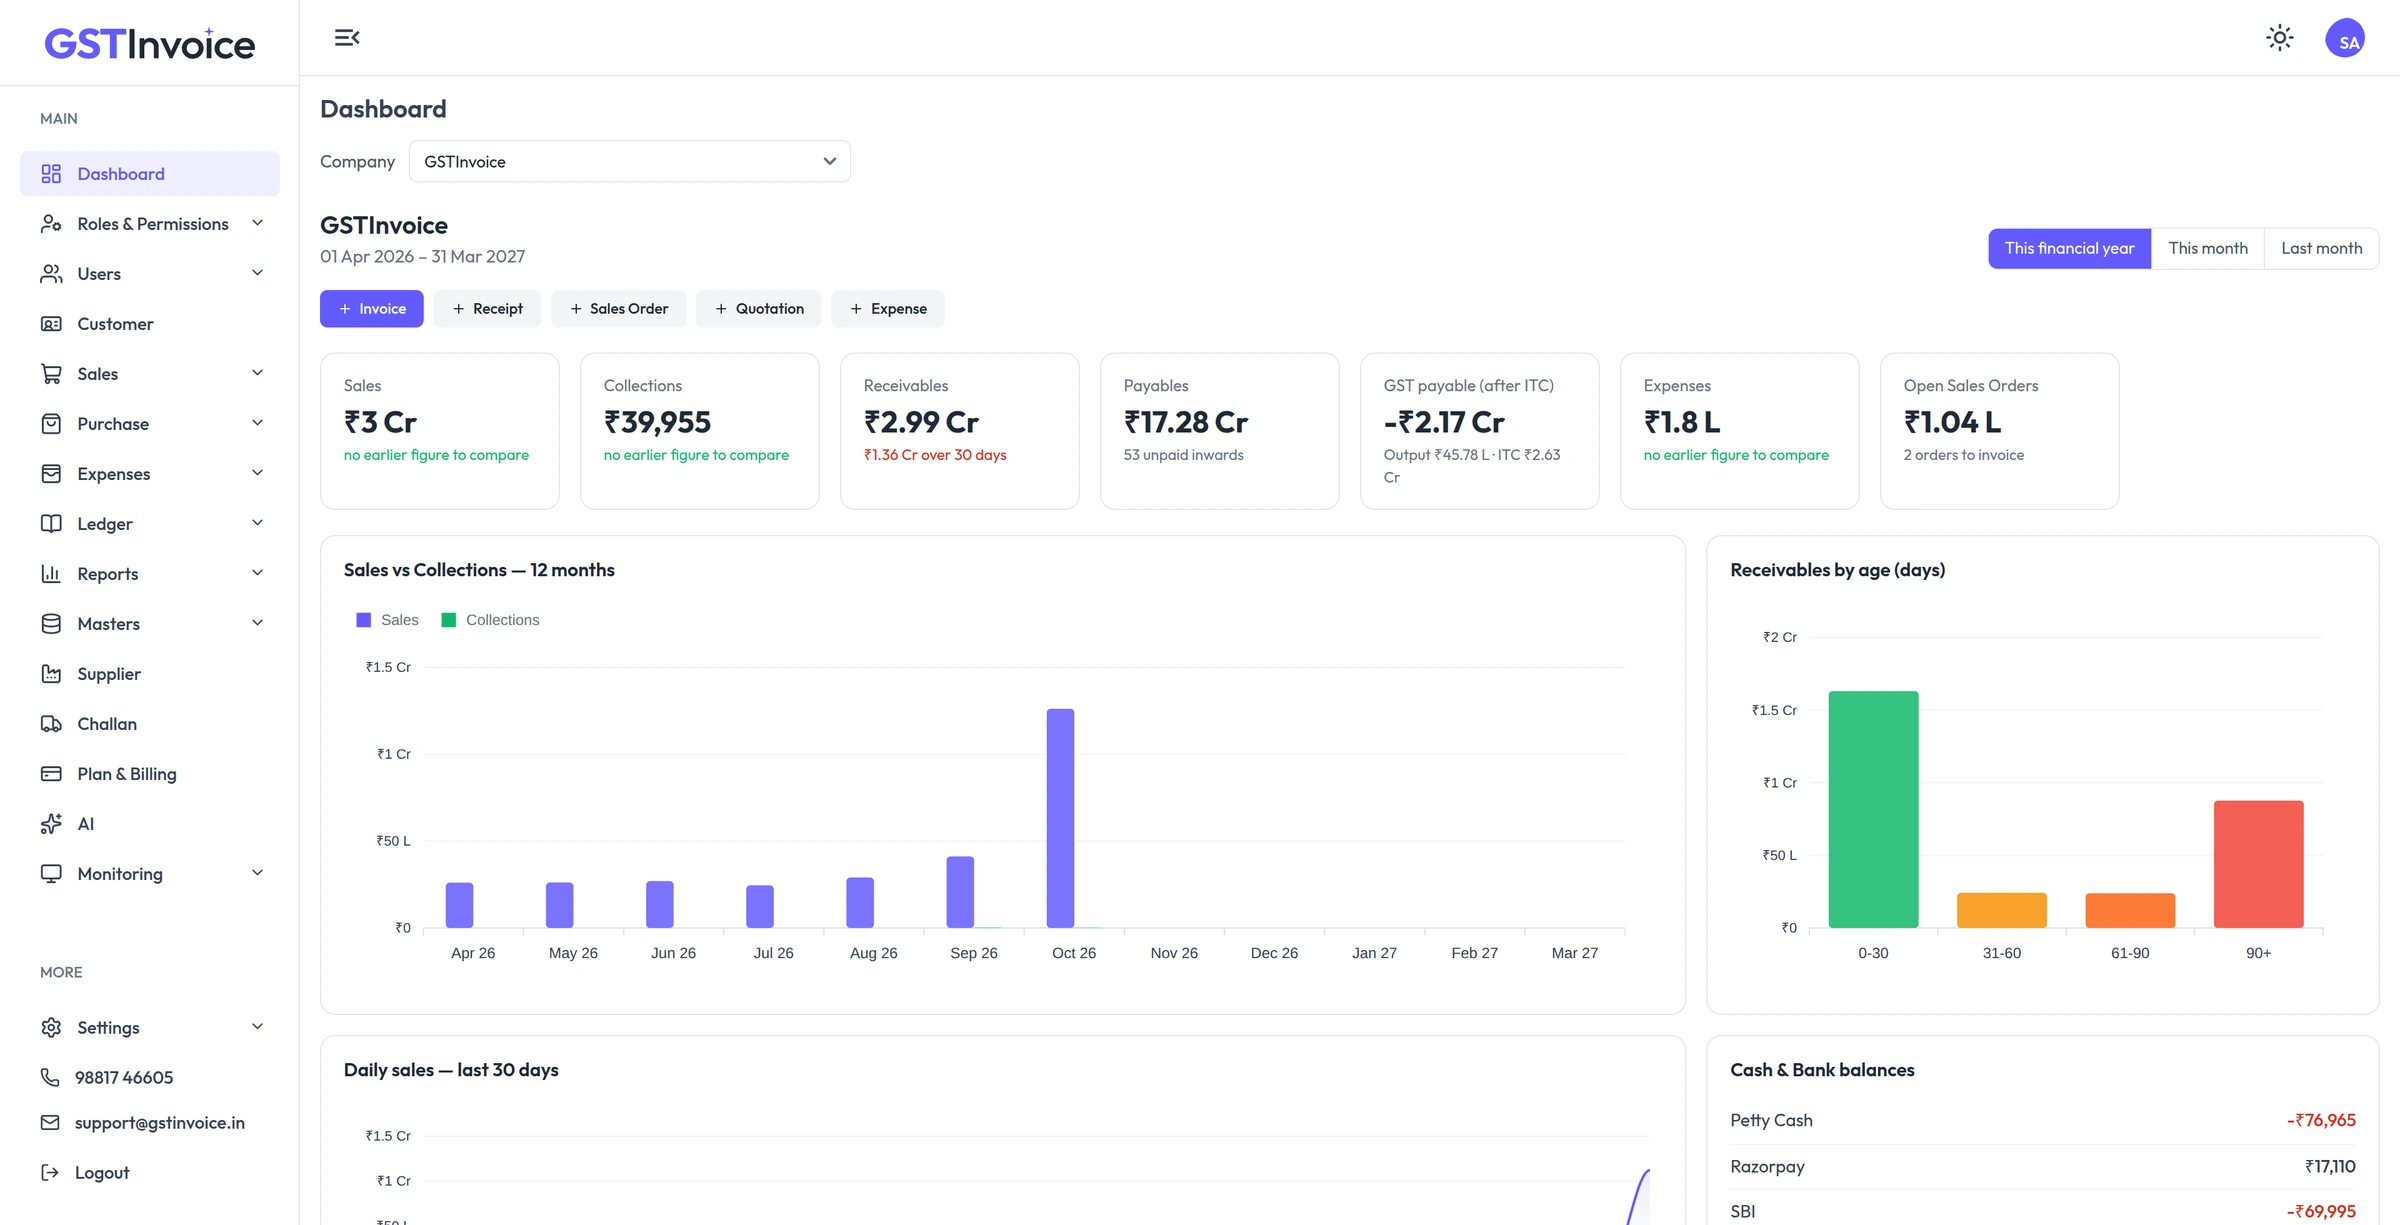Click the mail icon beside support email
This screenshot has height=1225, width=2400.
pyautogui.click(x=50, y=1123)
